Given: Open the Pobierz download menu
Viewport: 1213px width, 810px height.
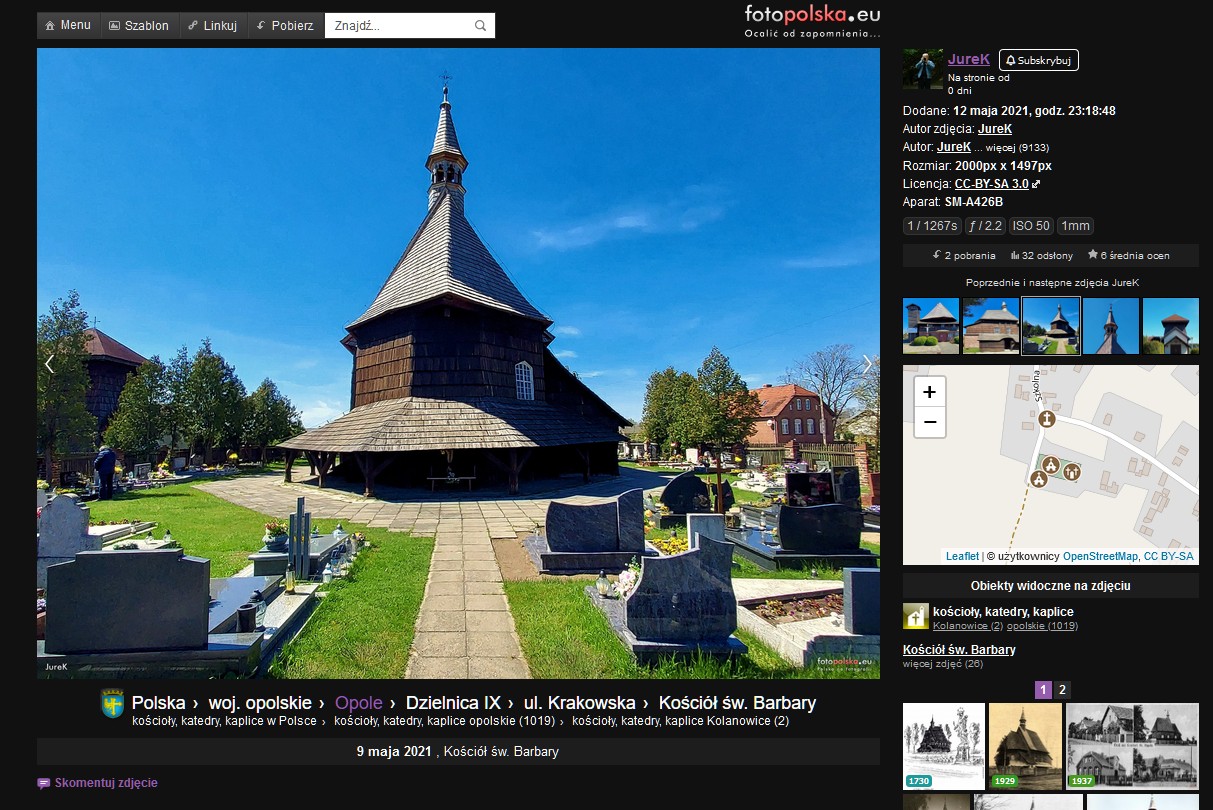Looking at the screenshot, I should (x=285, y=25).
